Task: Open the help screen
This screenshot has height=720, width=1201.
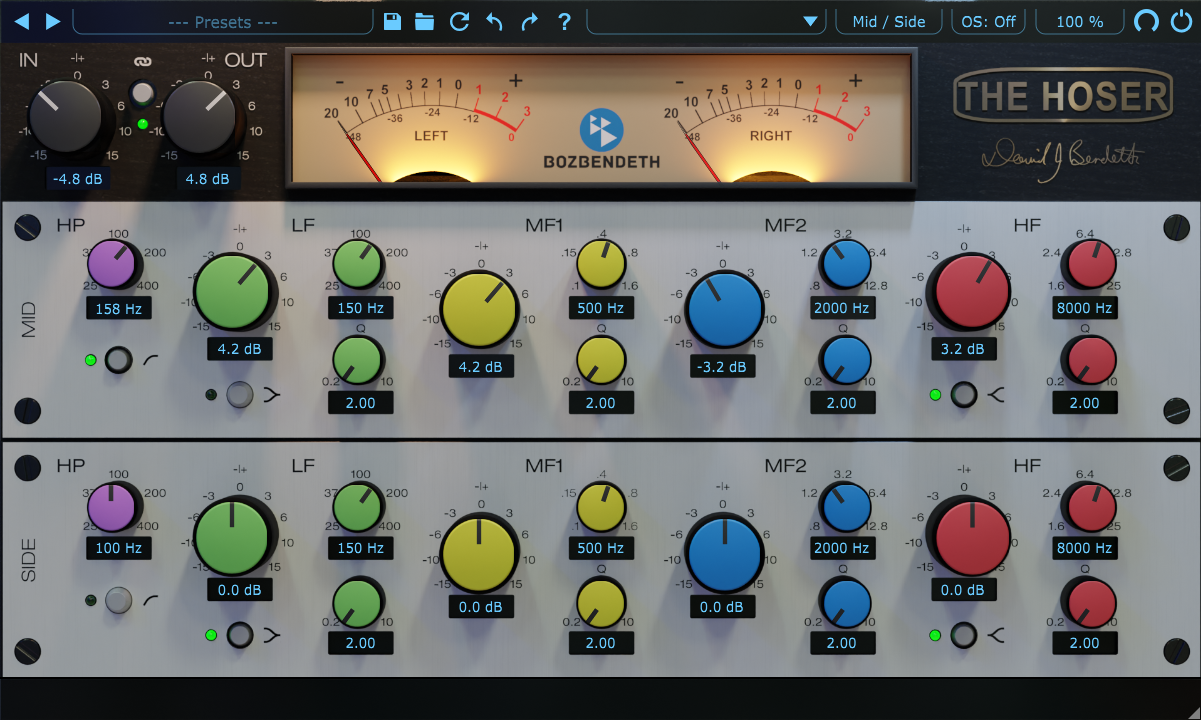Action: click(564, 21)
